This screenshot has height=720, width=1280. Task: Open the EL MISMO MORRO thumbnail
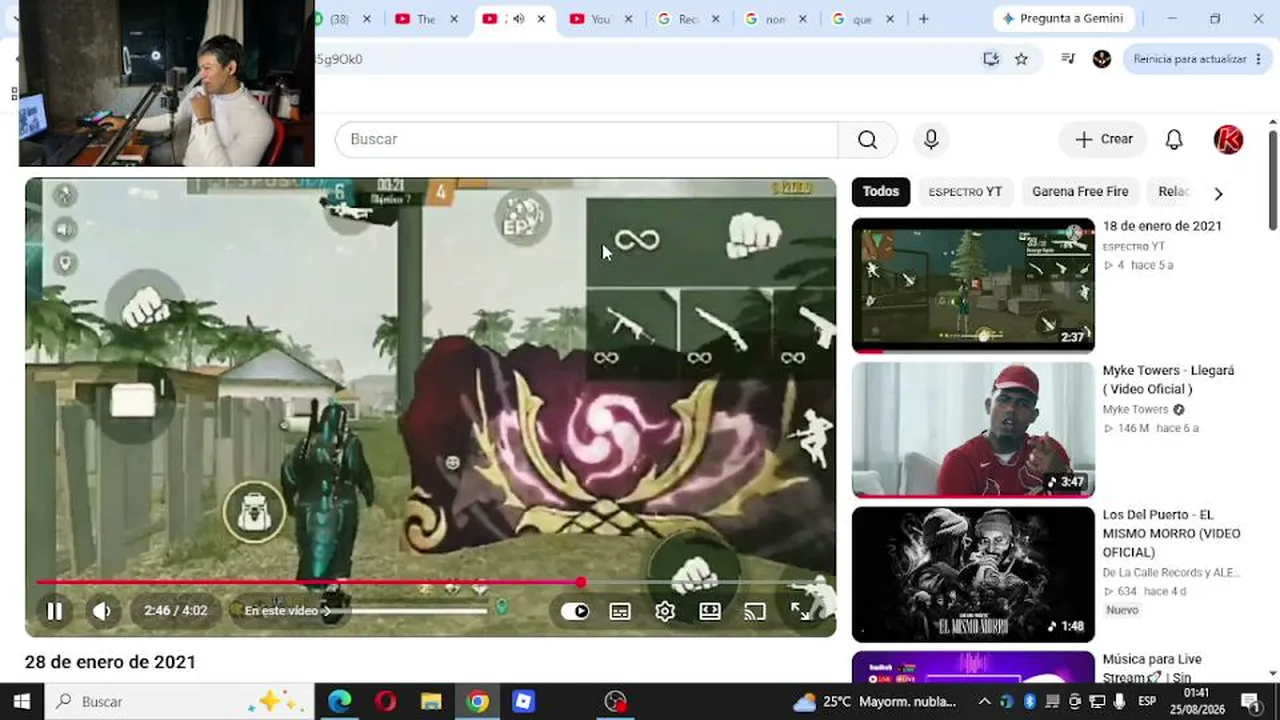(973, 574)
